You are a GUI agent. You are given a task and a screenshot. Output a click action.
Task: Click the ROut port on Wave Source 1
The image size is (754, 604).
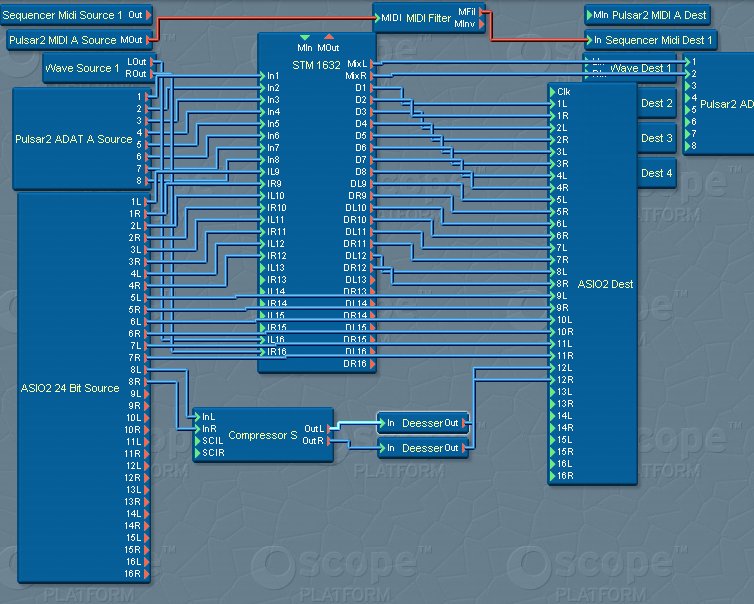[152, 74]
